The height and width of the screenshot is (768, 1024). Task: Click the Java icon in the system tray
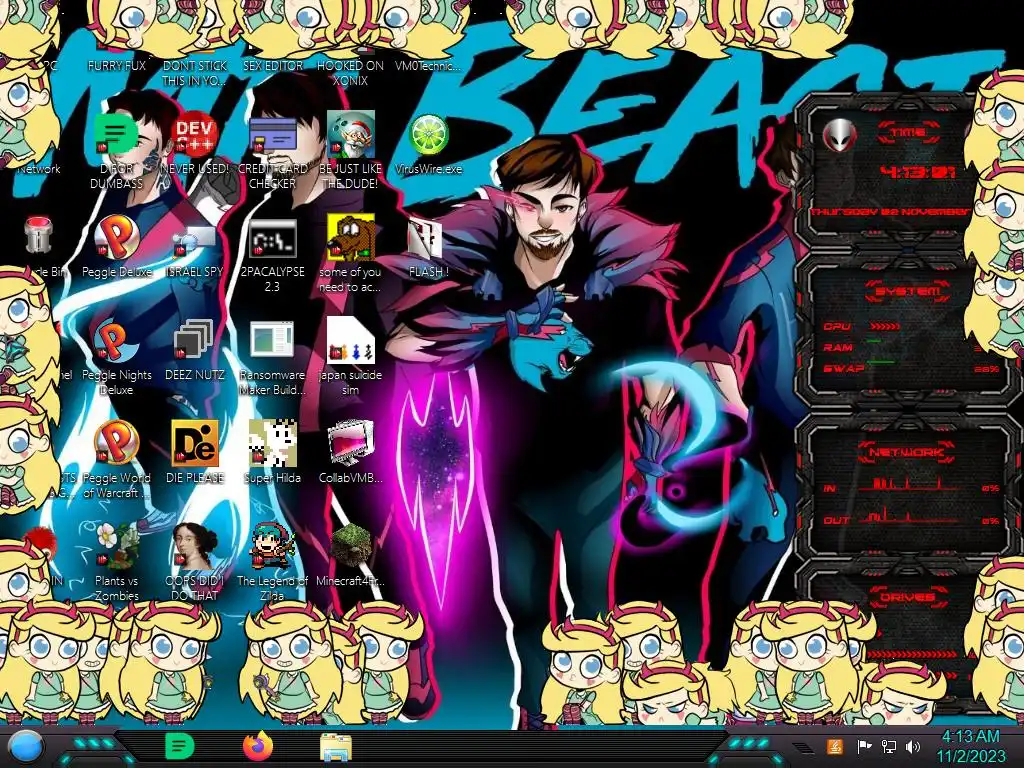point(835,746)
